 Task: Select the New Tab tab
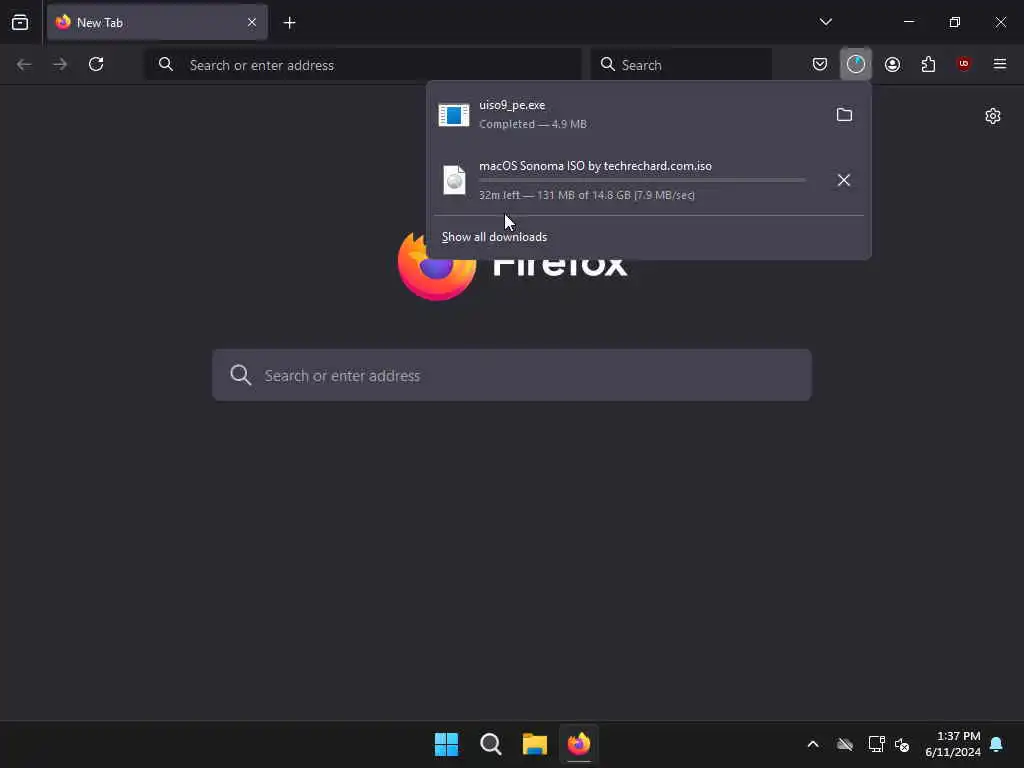point(157,22)
